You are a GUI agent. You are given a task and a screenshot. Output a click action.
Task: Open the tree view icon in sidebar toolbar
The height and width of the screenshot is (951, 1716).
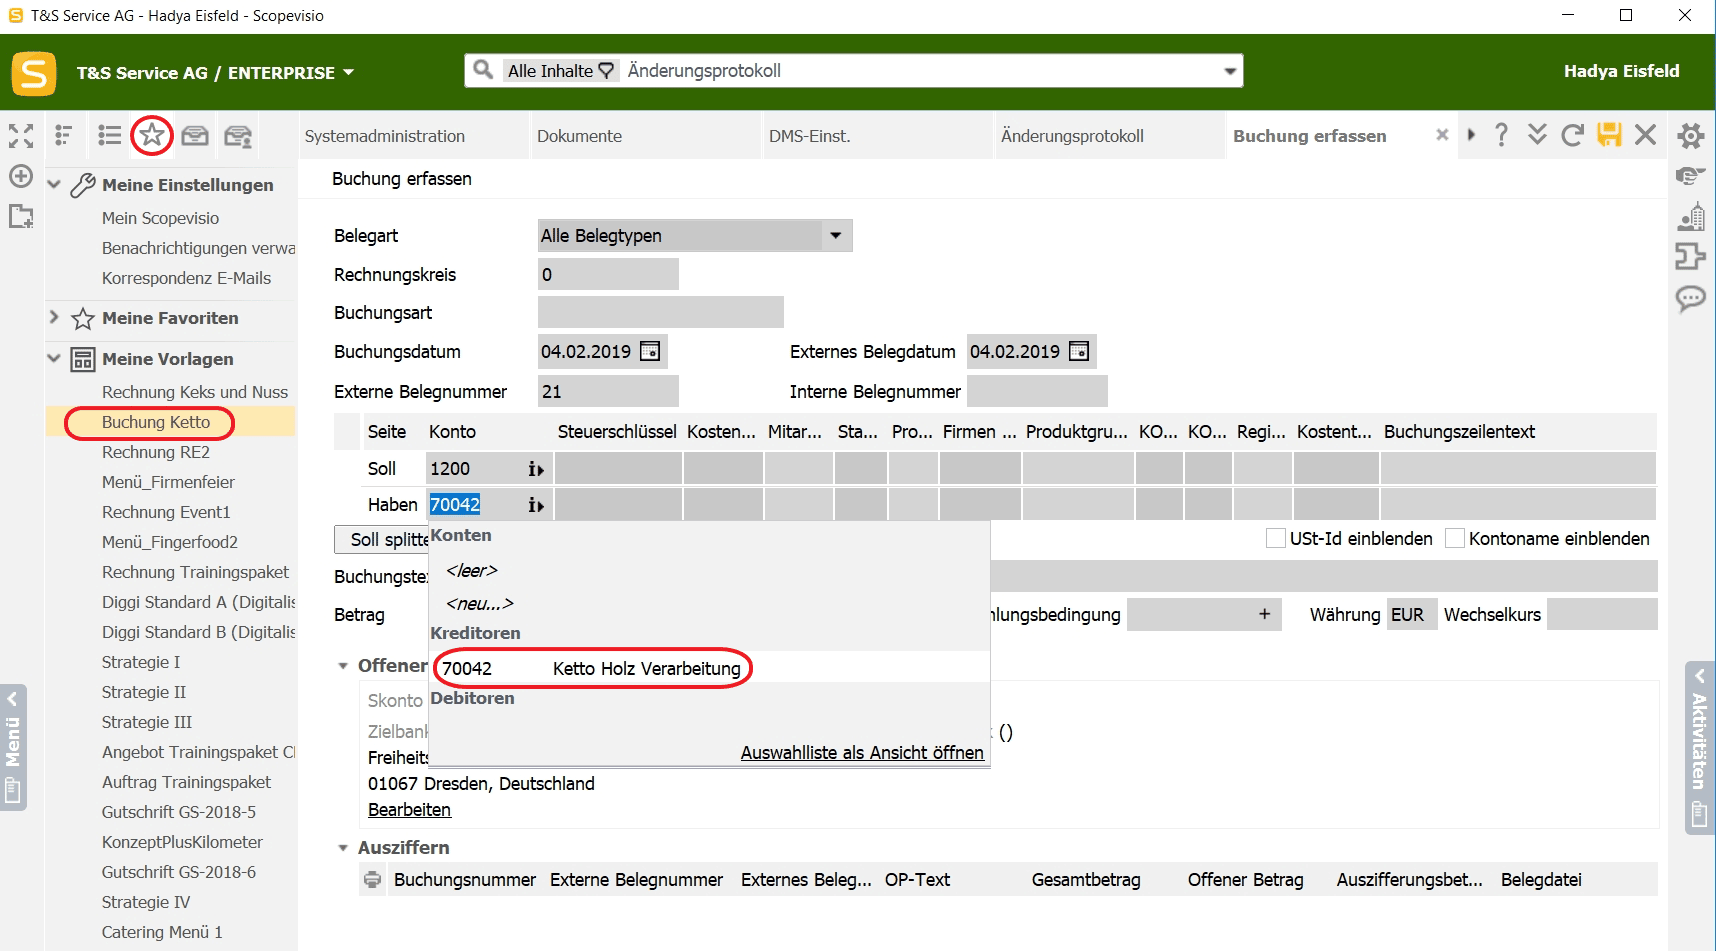pyautogui.click(x=64, y=135)
